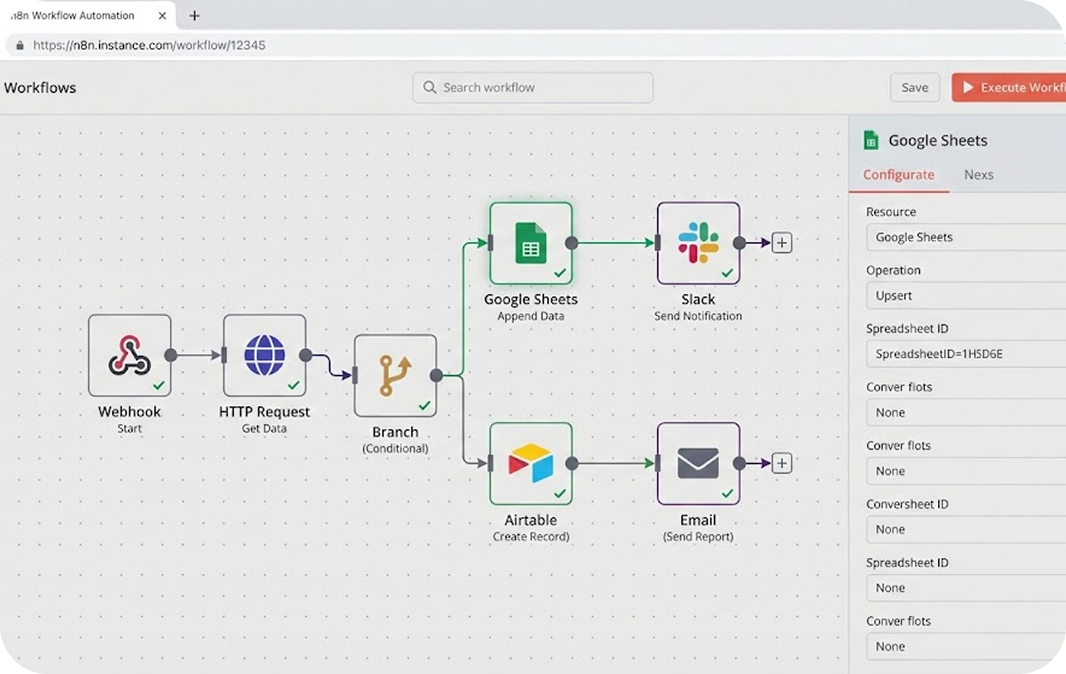
Task: Select the Webhook trigger node icon
Action: tap(129, 354)
